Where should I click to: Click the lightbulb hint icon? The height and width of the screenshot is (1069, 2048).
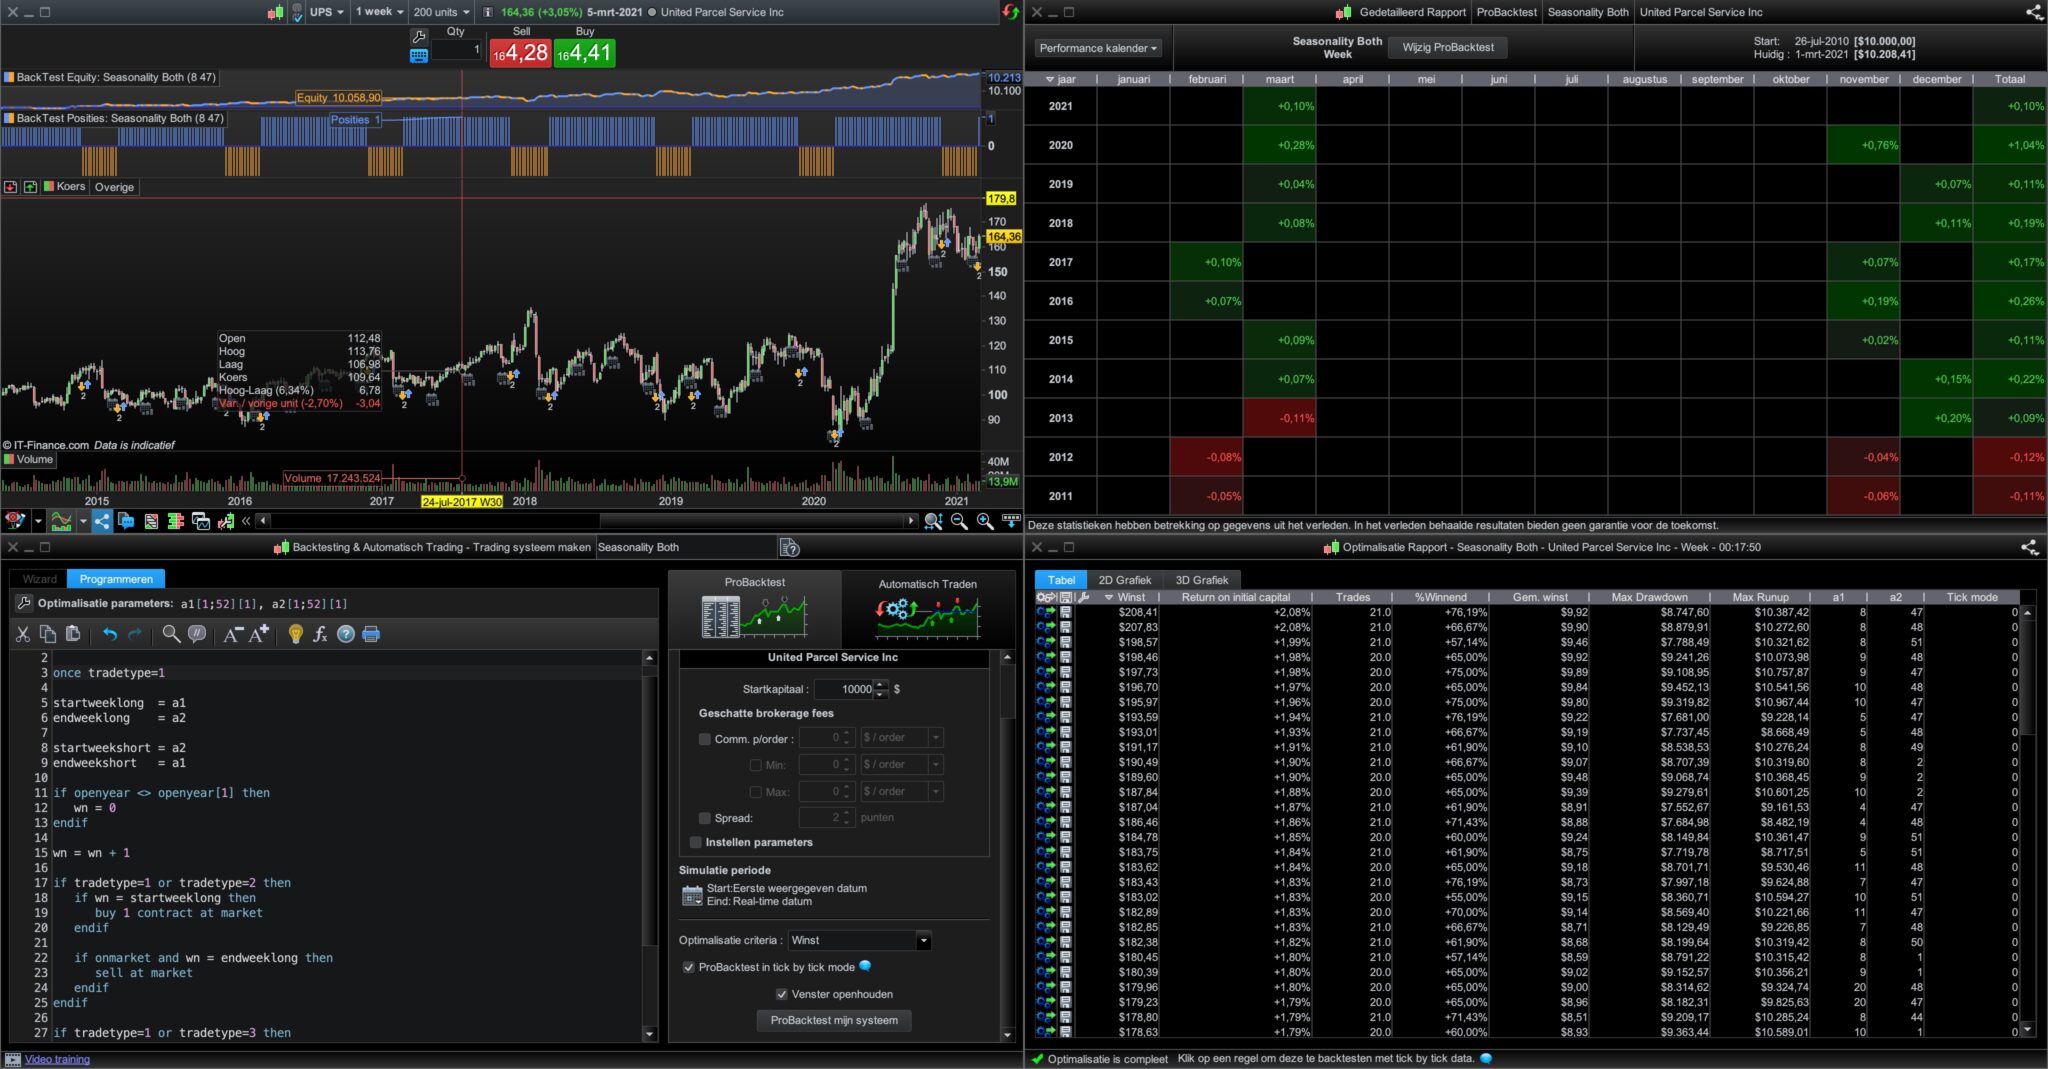tap(296, 634)
